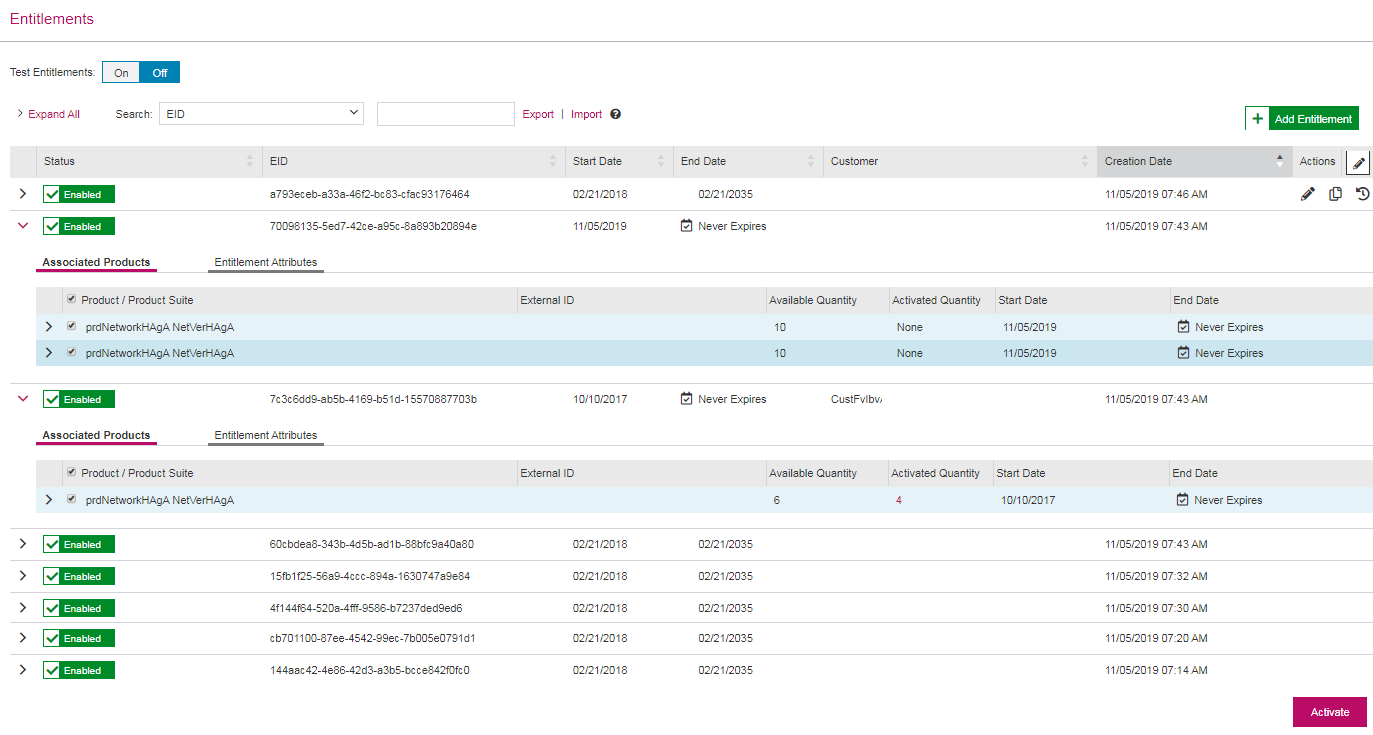Screen dimensions: 1373x735
Task: Click the column edit pencil icon beside Actions
Action: (x=1358, y=162)
